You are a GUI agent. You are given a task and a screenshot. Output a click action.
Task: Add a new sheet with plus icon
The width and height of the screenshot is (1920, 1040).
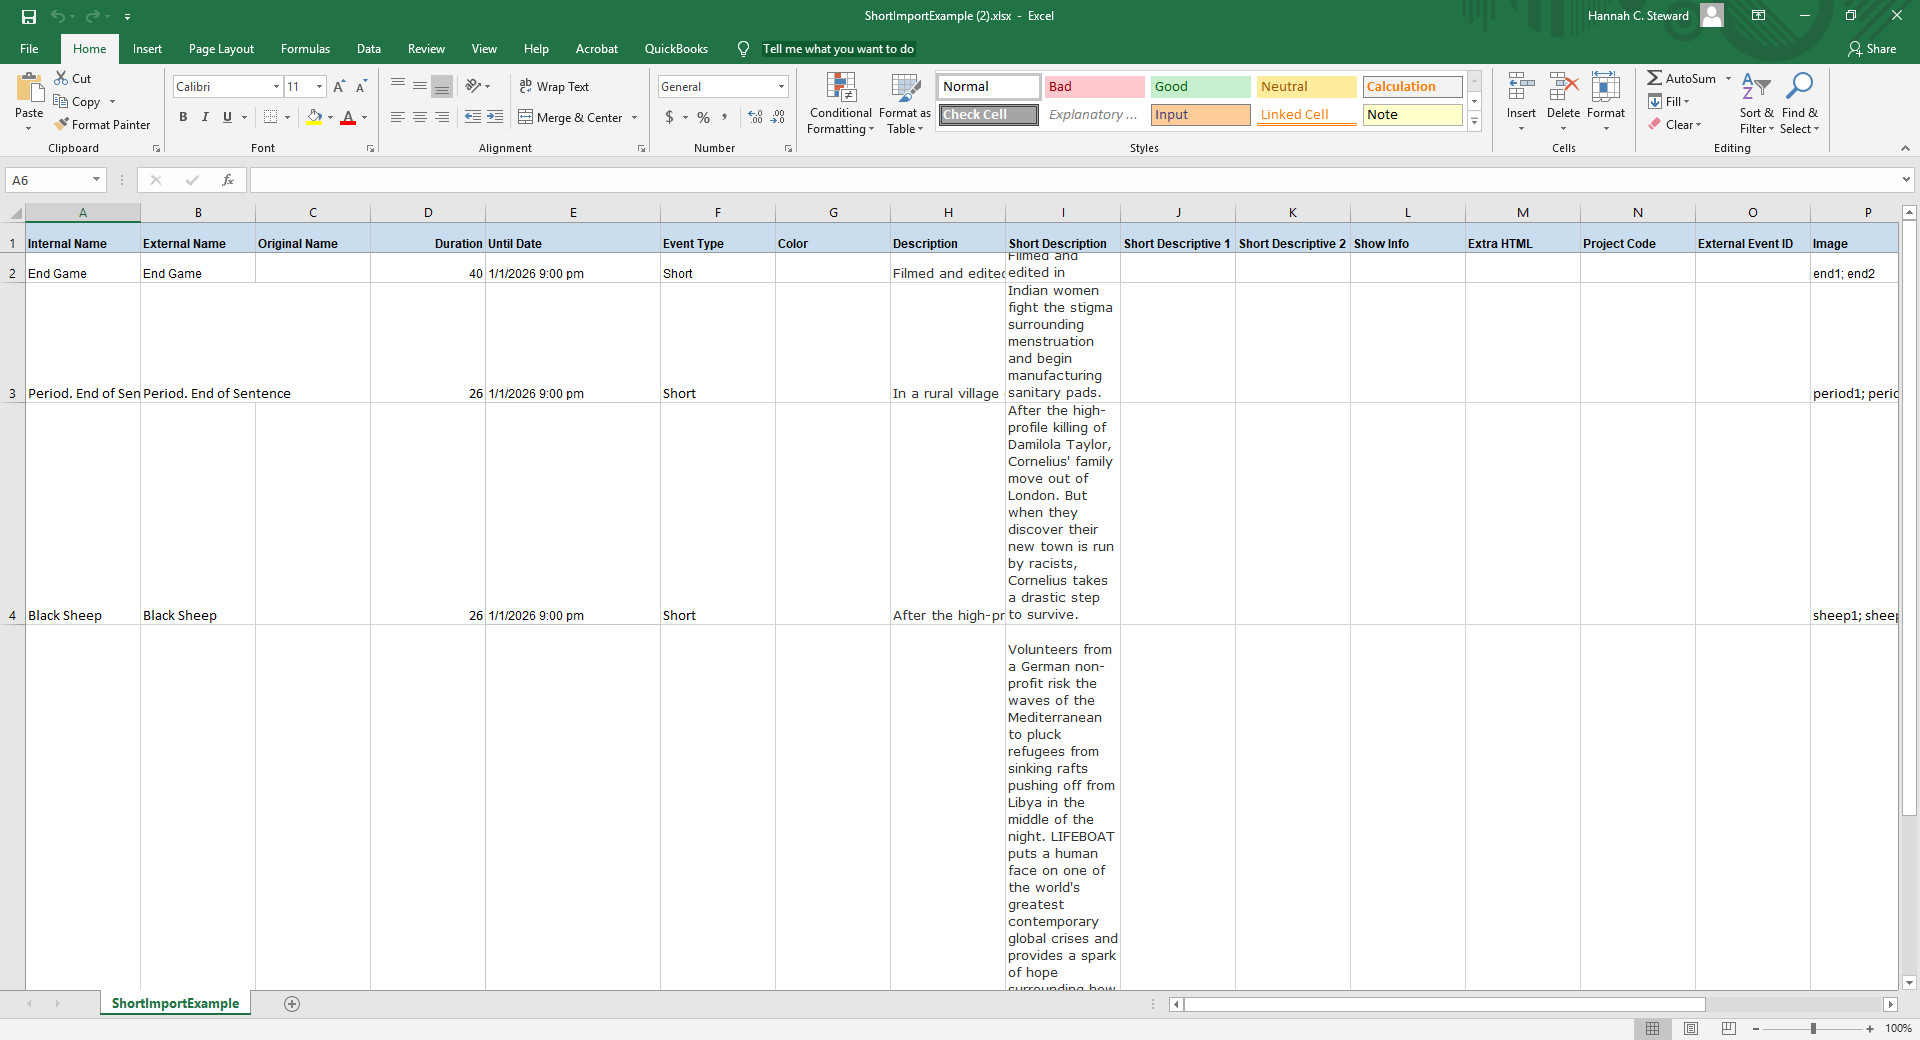pyautogui.click(x=292, y=1004)
